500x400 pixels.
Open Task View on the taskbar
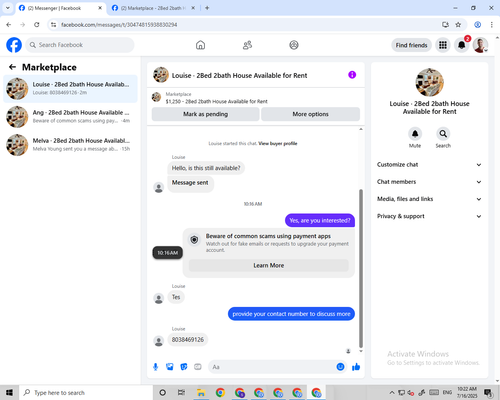pyautogui.click(x=181, y=393)
